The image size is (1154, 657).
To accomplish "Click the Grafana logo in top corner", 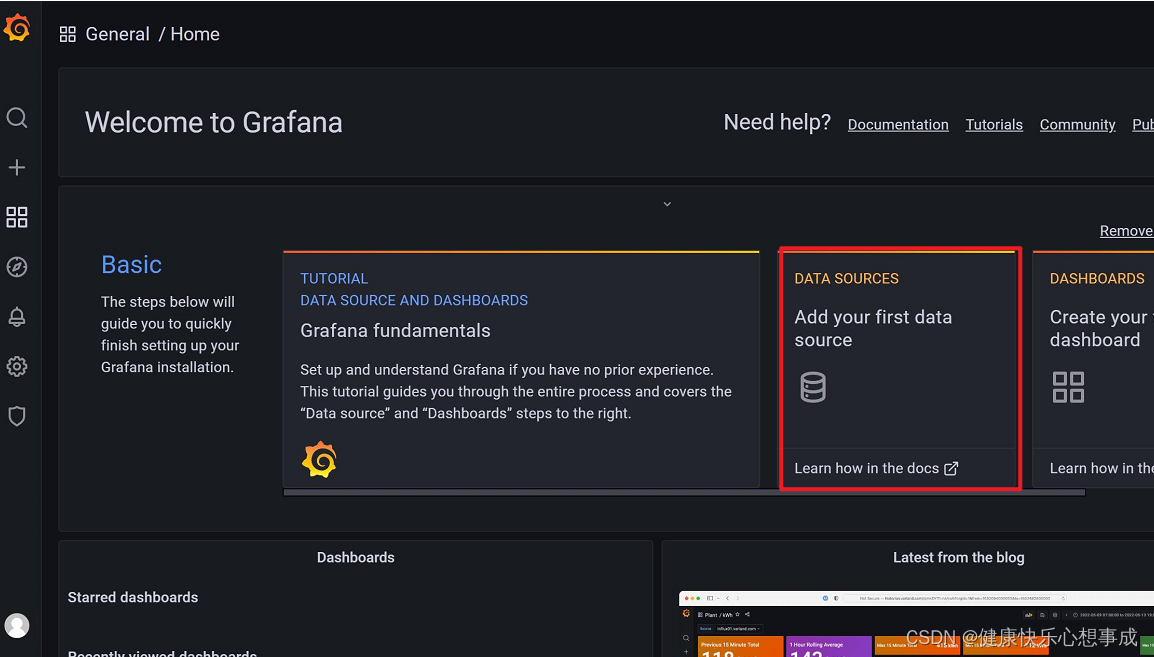I will tap(18, 27).
